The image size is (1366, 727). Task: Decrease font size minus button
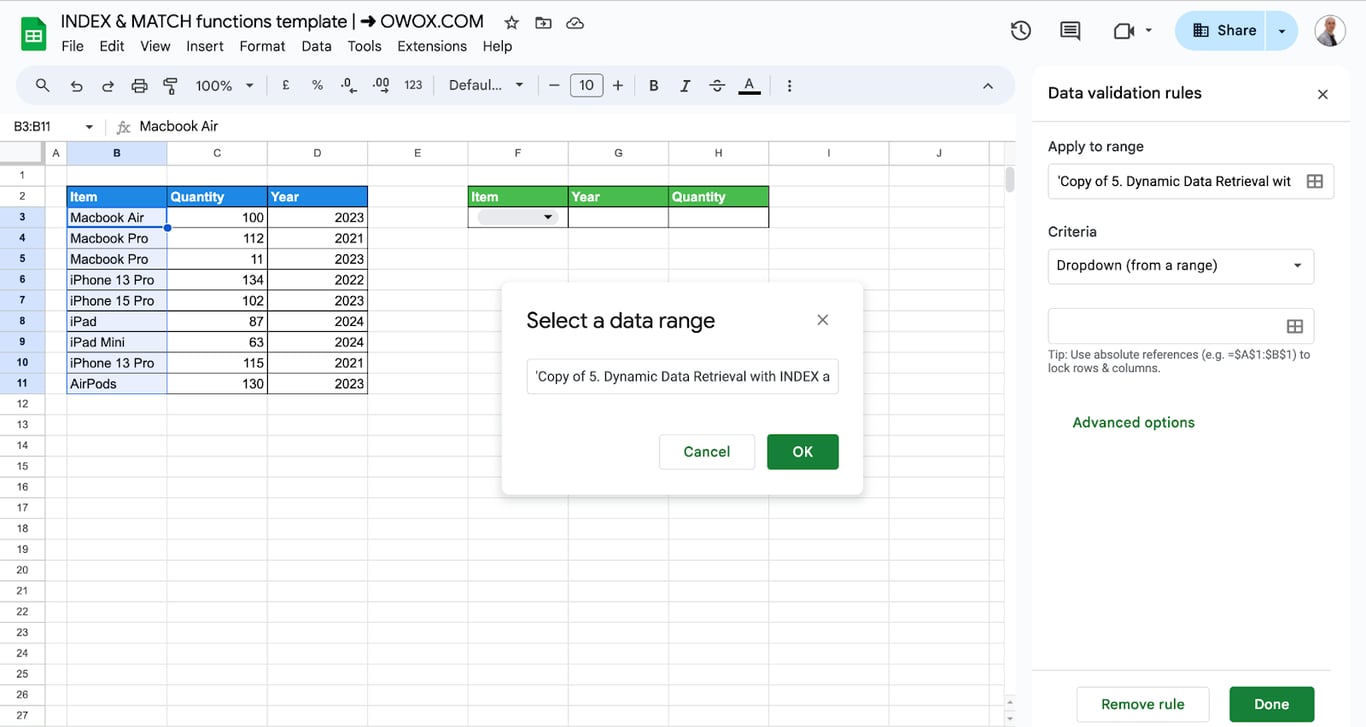tap(554, 86)
